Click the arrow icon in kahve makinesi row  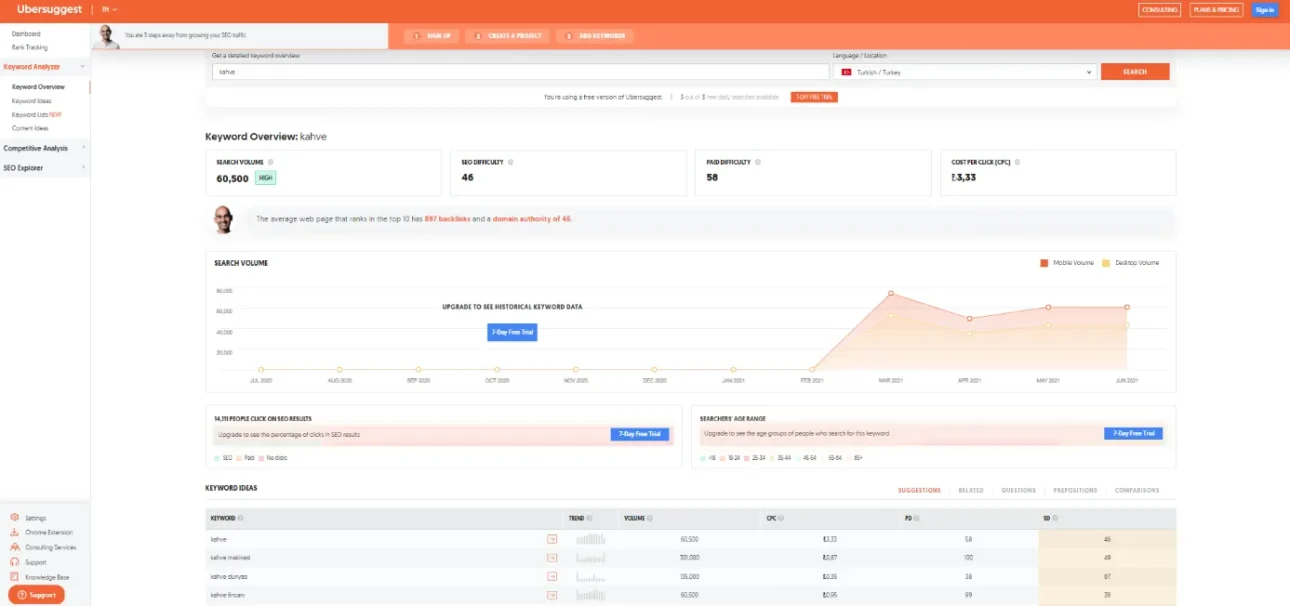click(551, 557)
